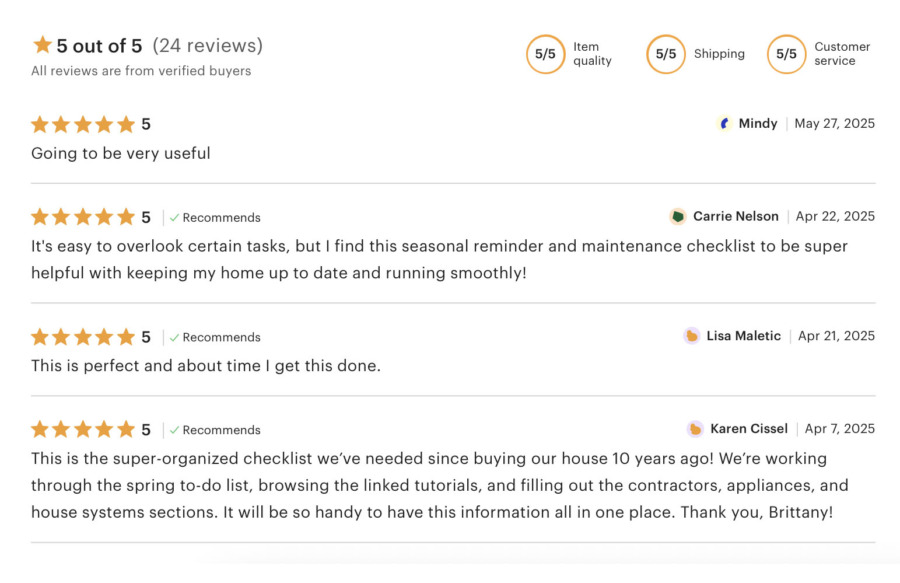Open Carrie Nelson's profile link
Viewport: 900px width, 583px height.
tap(735, 216)
